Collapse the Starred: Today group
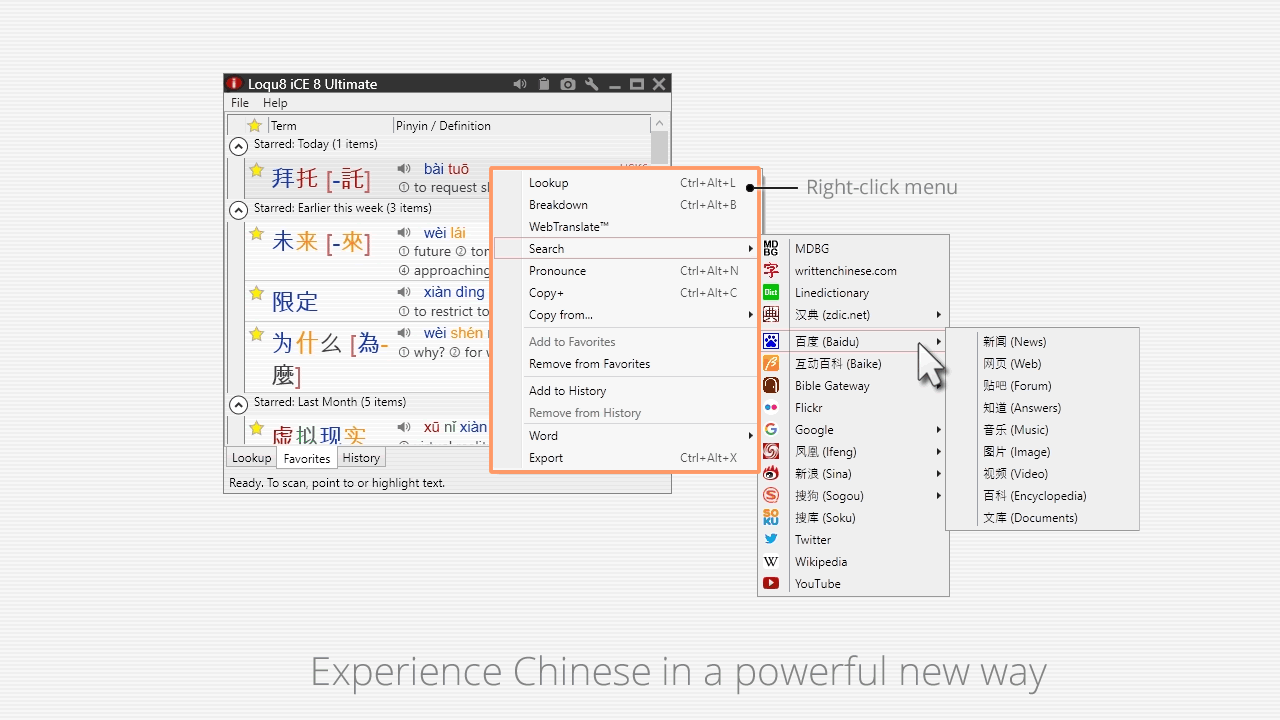The height and width of the screenshot is (720, 1280). 238,146
